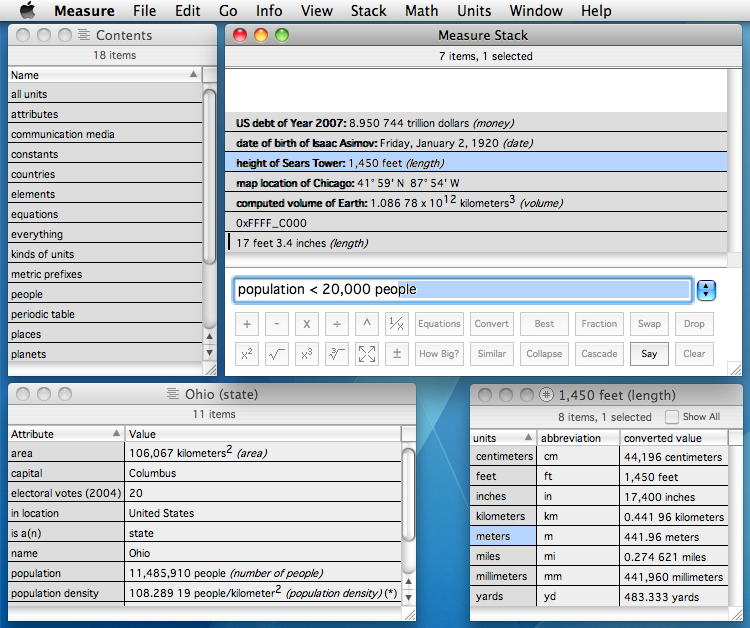This screenshot has height=628, width=750.
Task: Click the Equations button
Action: (x=439, y=324)
